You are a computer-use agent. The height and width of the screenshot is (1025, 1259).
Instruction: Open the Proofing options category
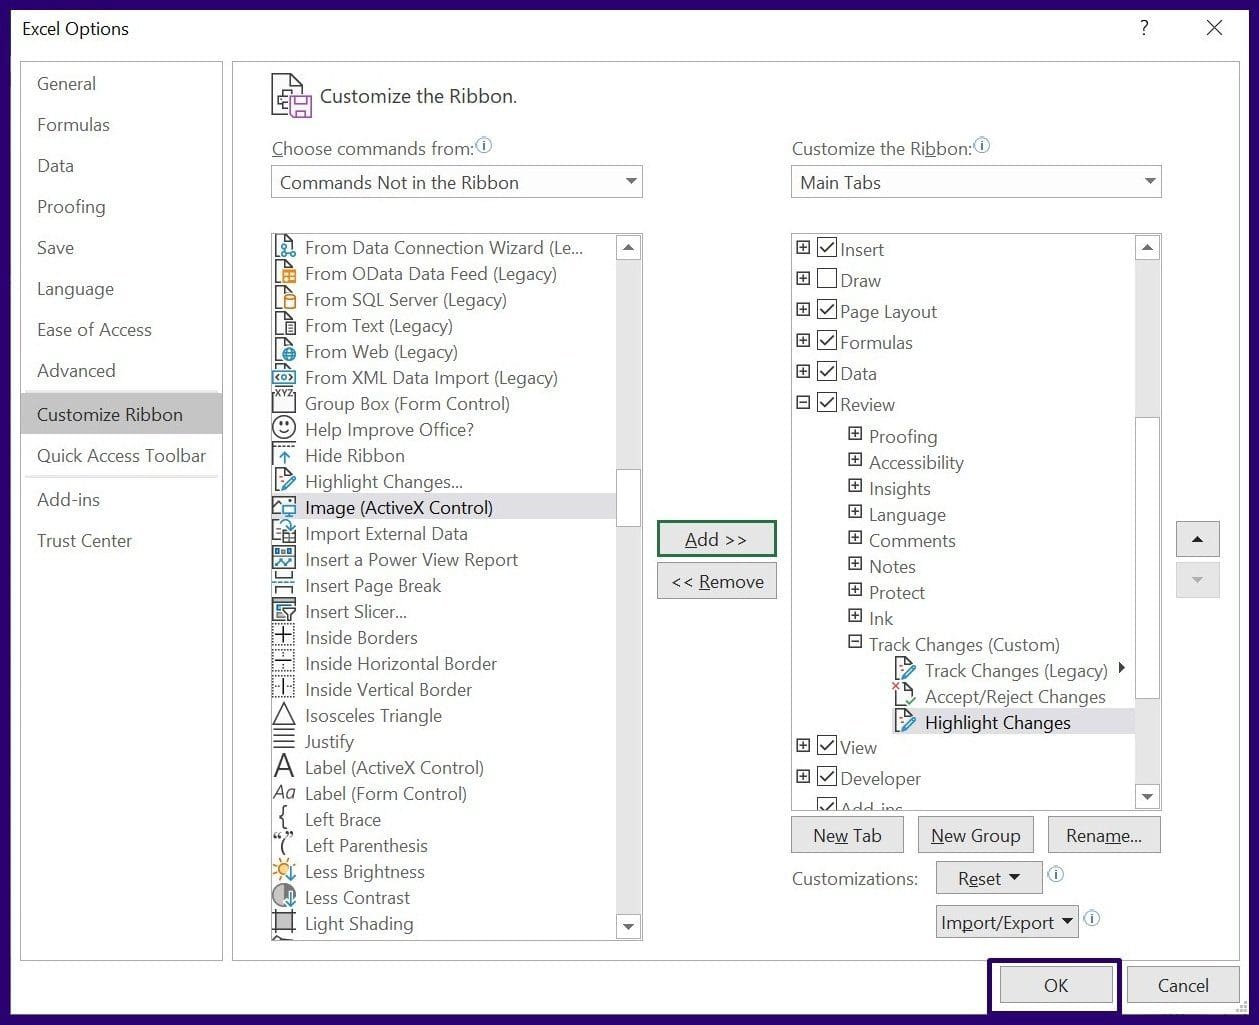coord(121,207)
